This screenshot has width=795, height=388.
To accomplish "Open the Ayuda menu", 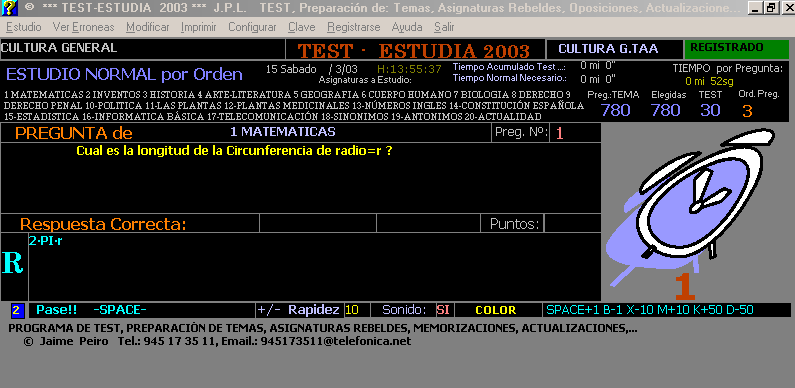I will pos(407,27).
